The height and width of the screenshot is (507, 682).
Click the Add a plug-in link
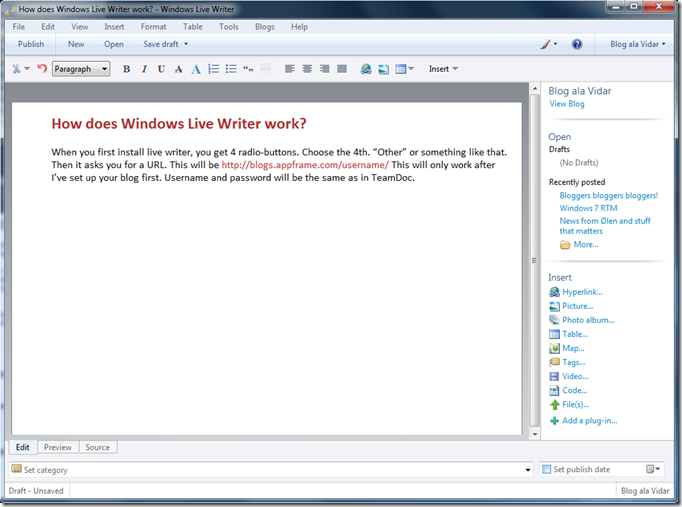tap(589, 421)
